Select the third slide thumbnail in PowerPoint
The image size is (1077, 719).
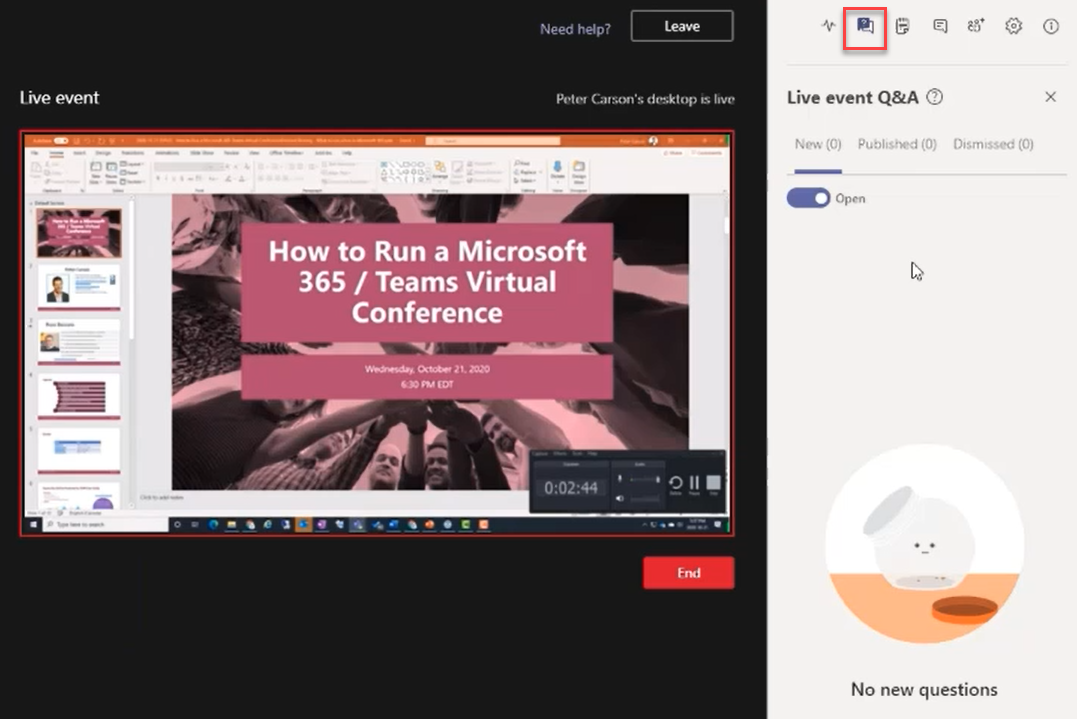tap(79, 341)
